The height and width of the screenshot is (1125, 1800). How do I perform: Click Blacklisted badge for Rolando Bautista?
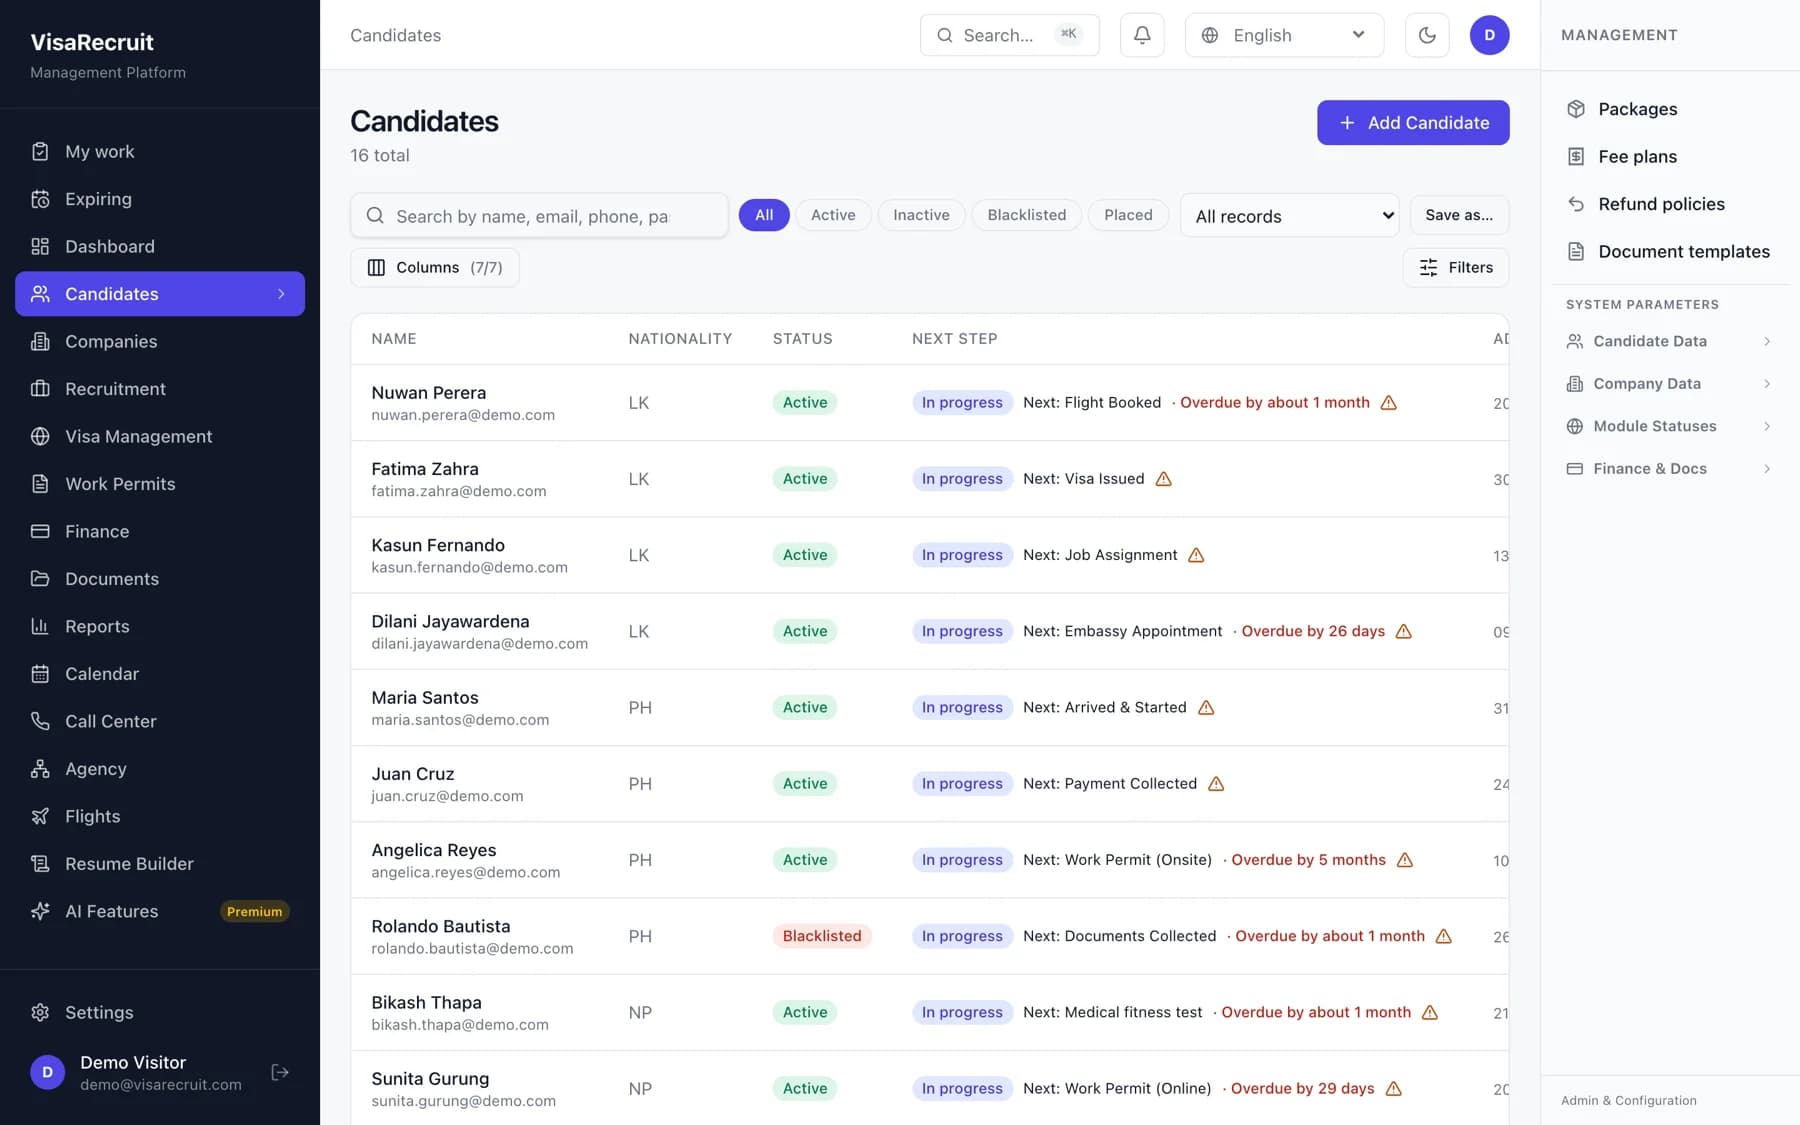click(822, 936)
